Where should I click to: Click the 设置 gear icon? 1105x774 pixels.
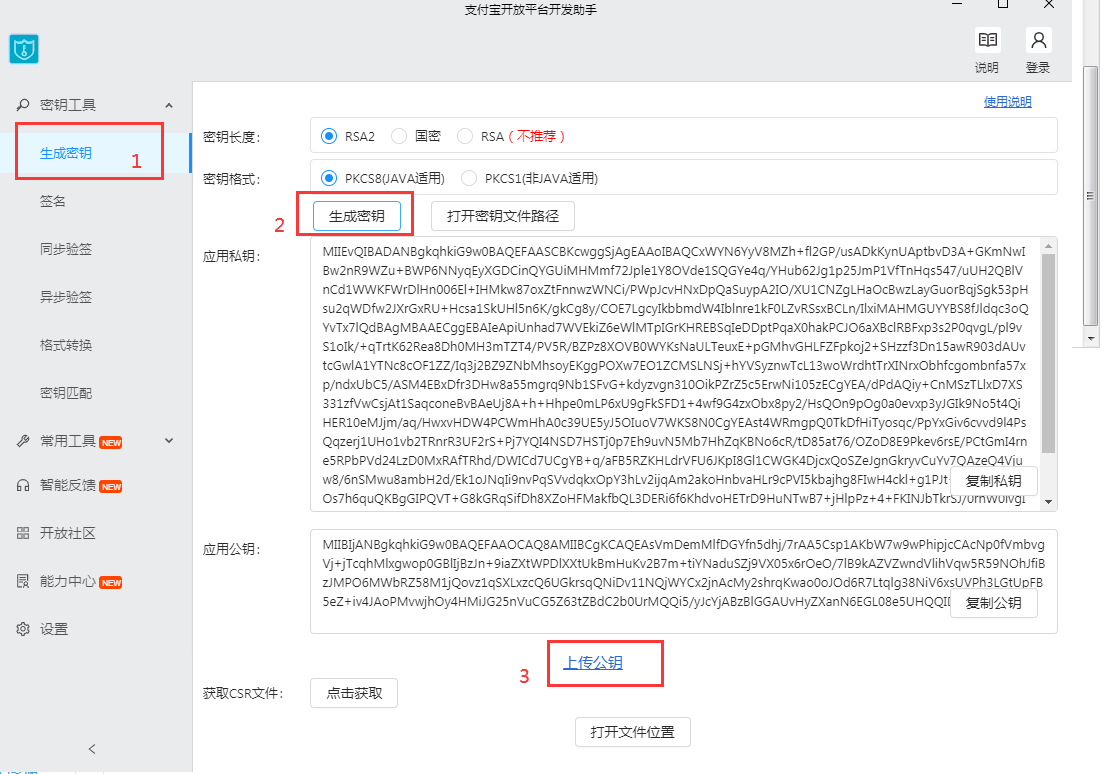(x=23, y=629)
